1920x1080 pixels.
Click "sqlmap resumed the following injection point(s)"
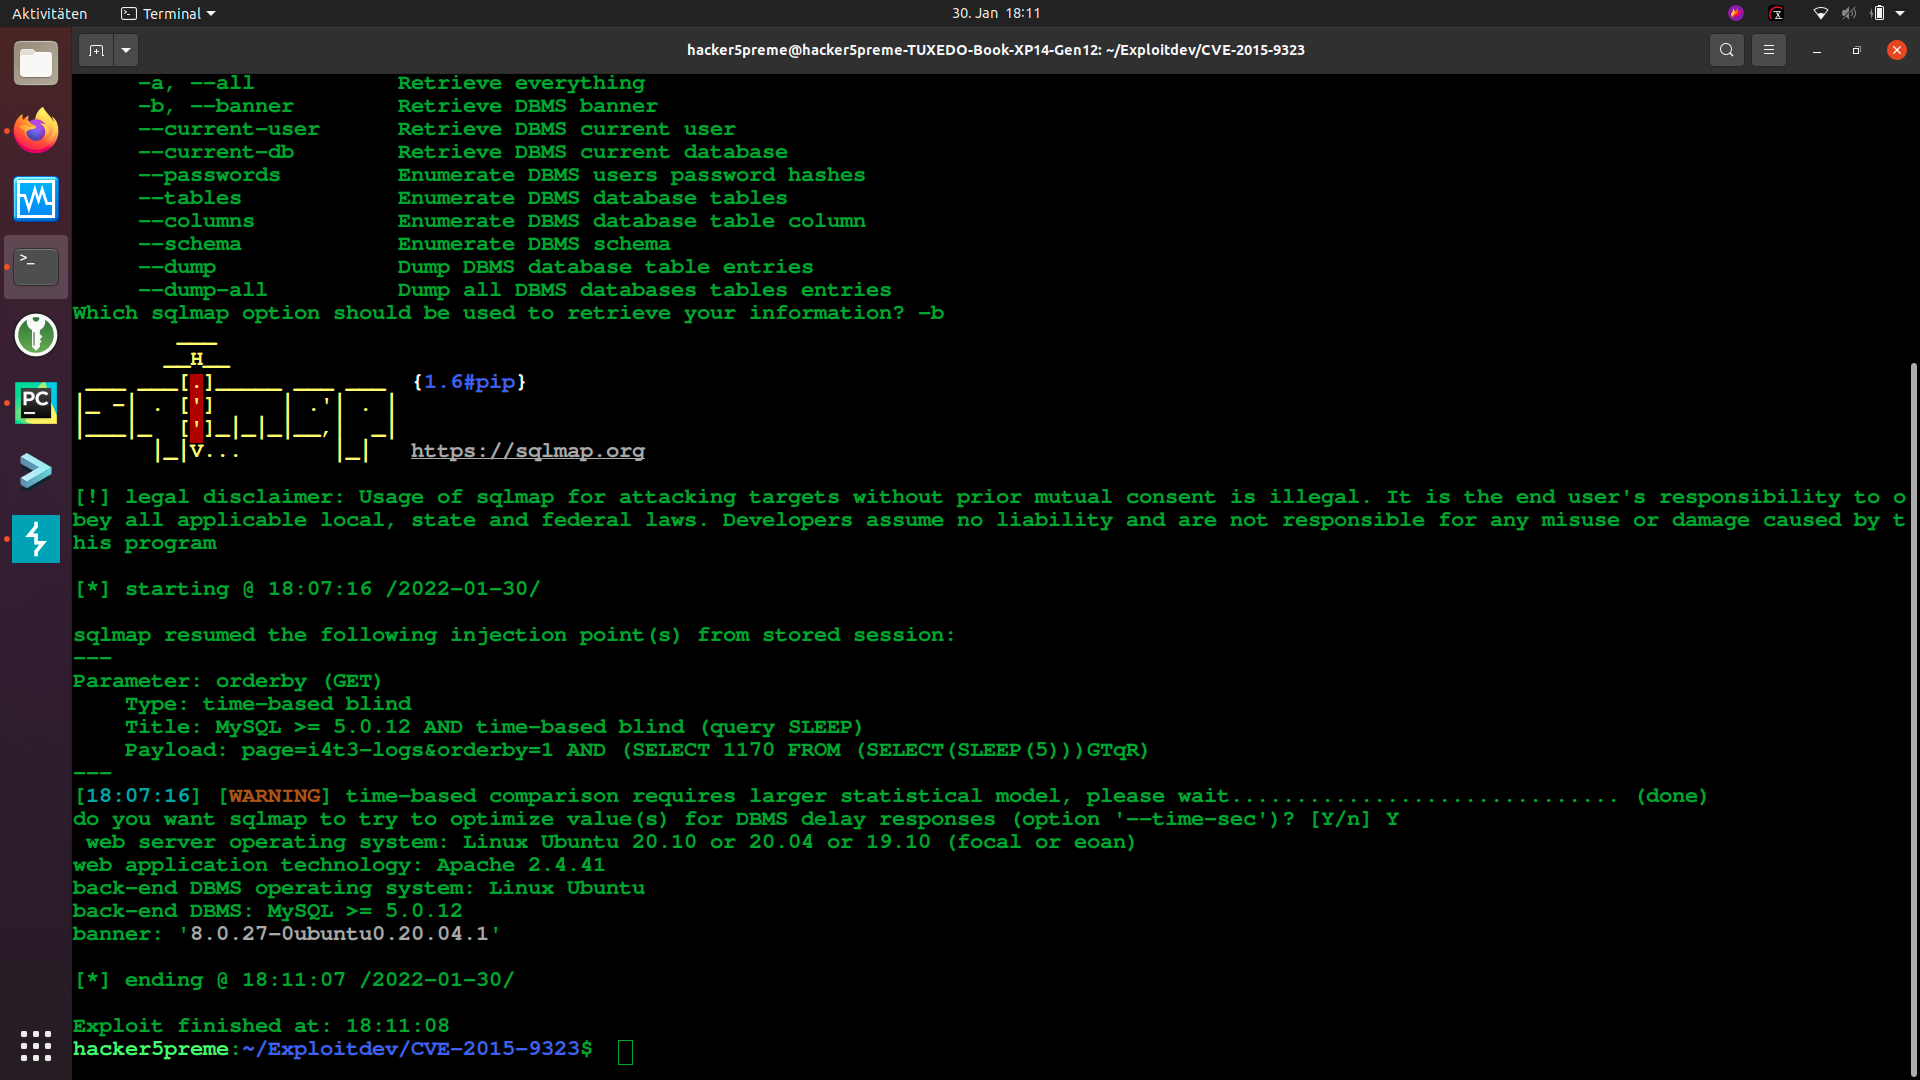point(514,635)
